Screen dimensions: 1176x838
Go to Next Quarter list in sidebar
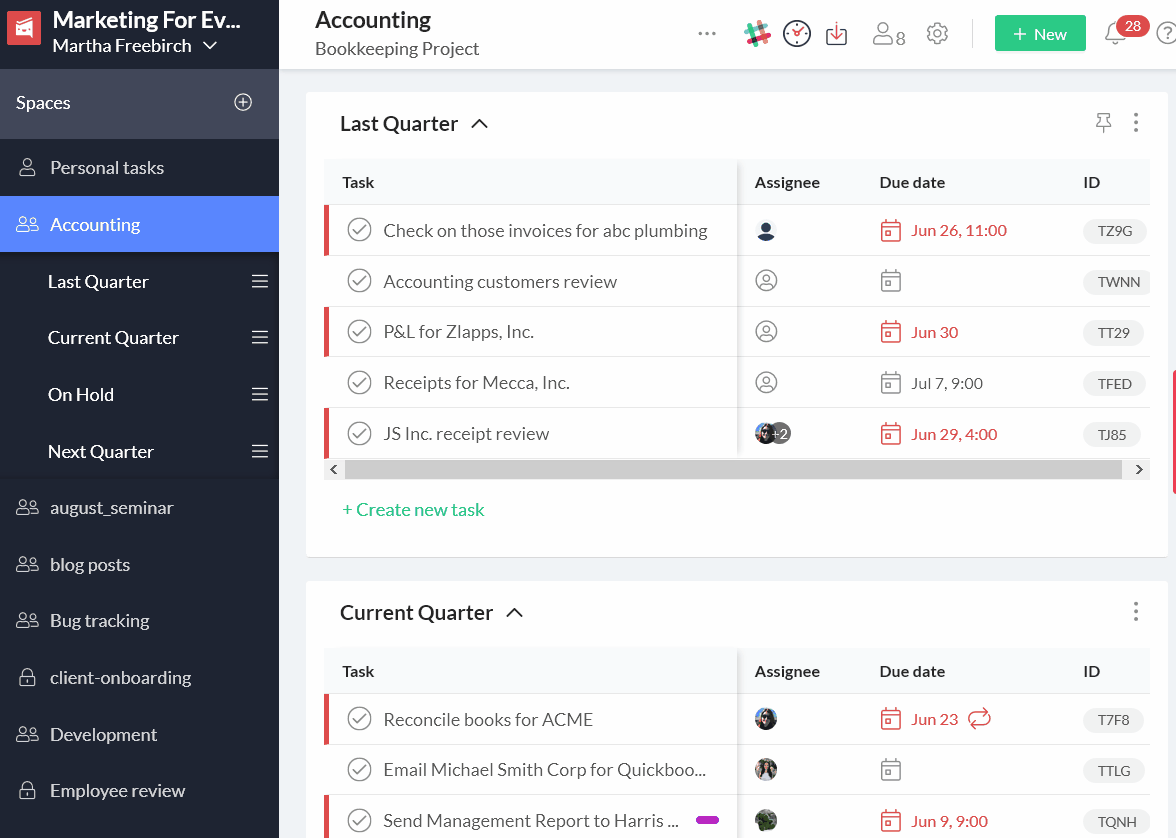[x=100, y=452]
